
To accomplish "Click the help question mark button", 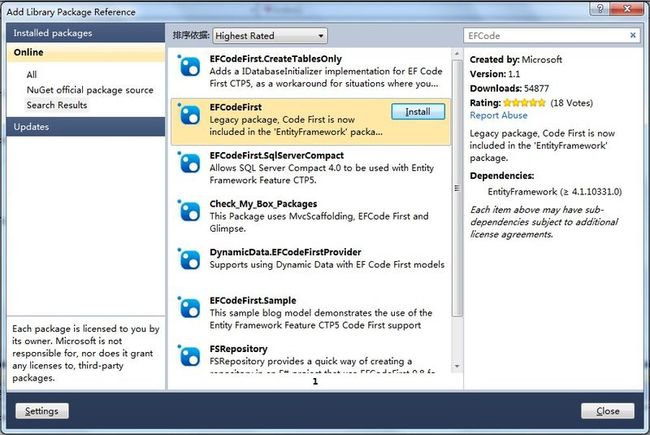I will pyautogui.click(x=600, y=8).
